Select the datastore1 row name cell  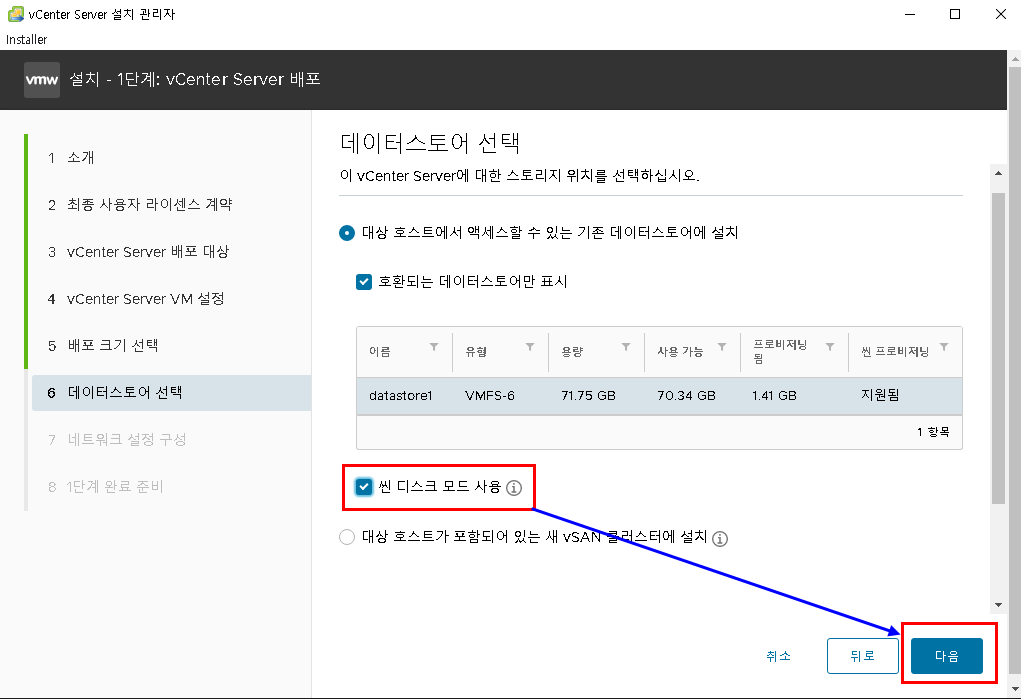400,395
